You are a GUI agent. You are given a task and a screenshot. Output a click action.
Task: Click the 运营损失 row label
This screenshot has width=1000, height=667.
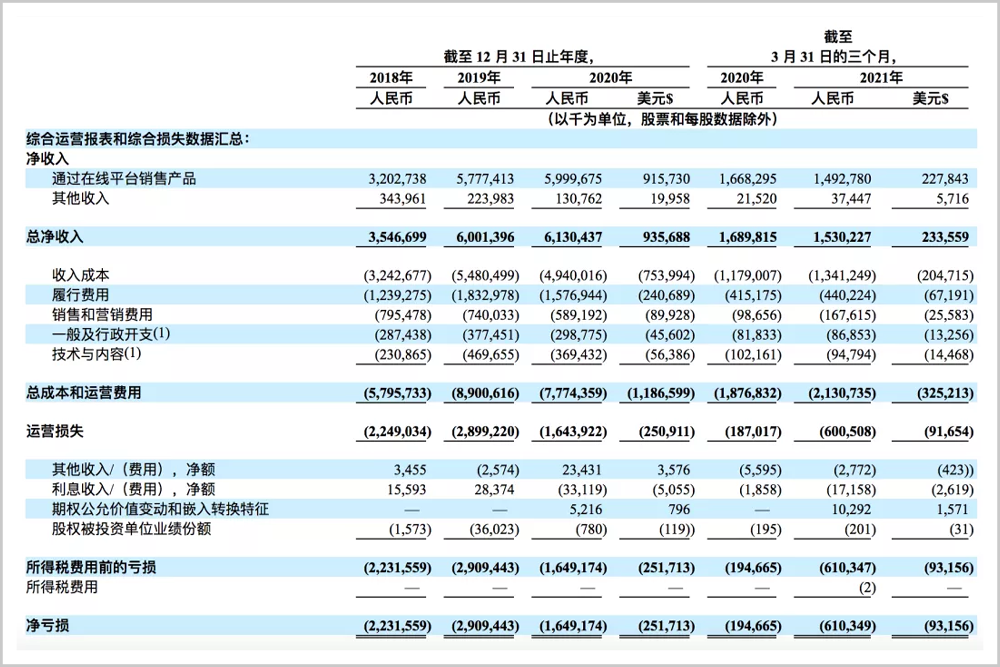[x=54, y=431]
